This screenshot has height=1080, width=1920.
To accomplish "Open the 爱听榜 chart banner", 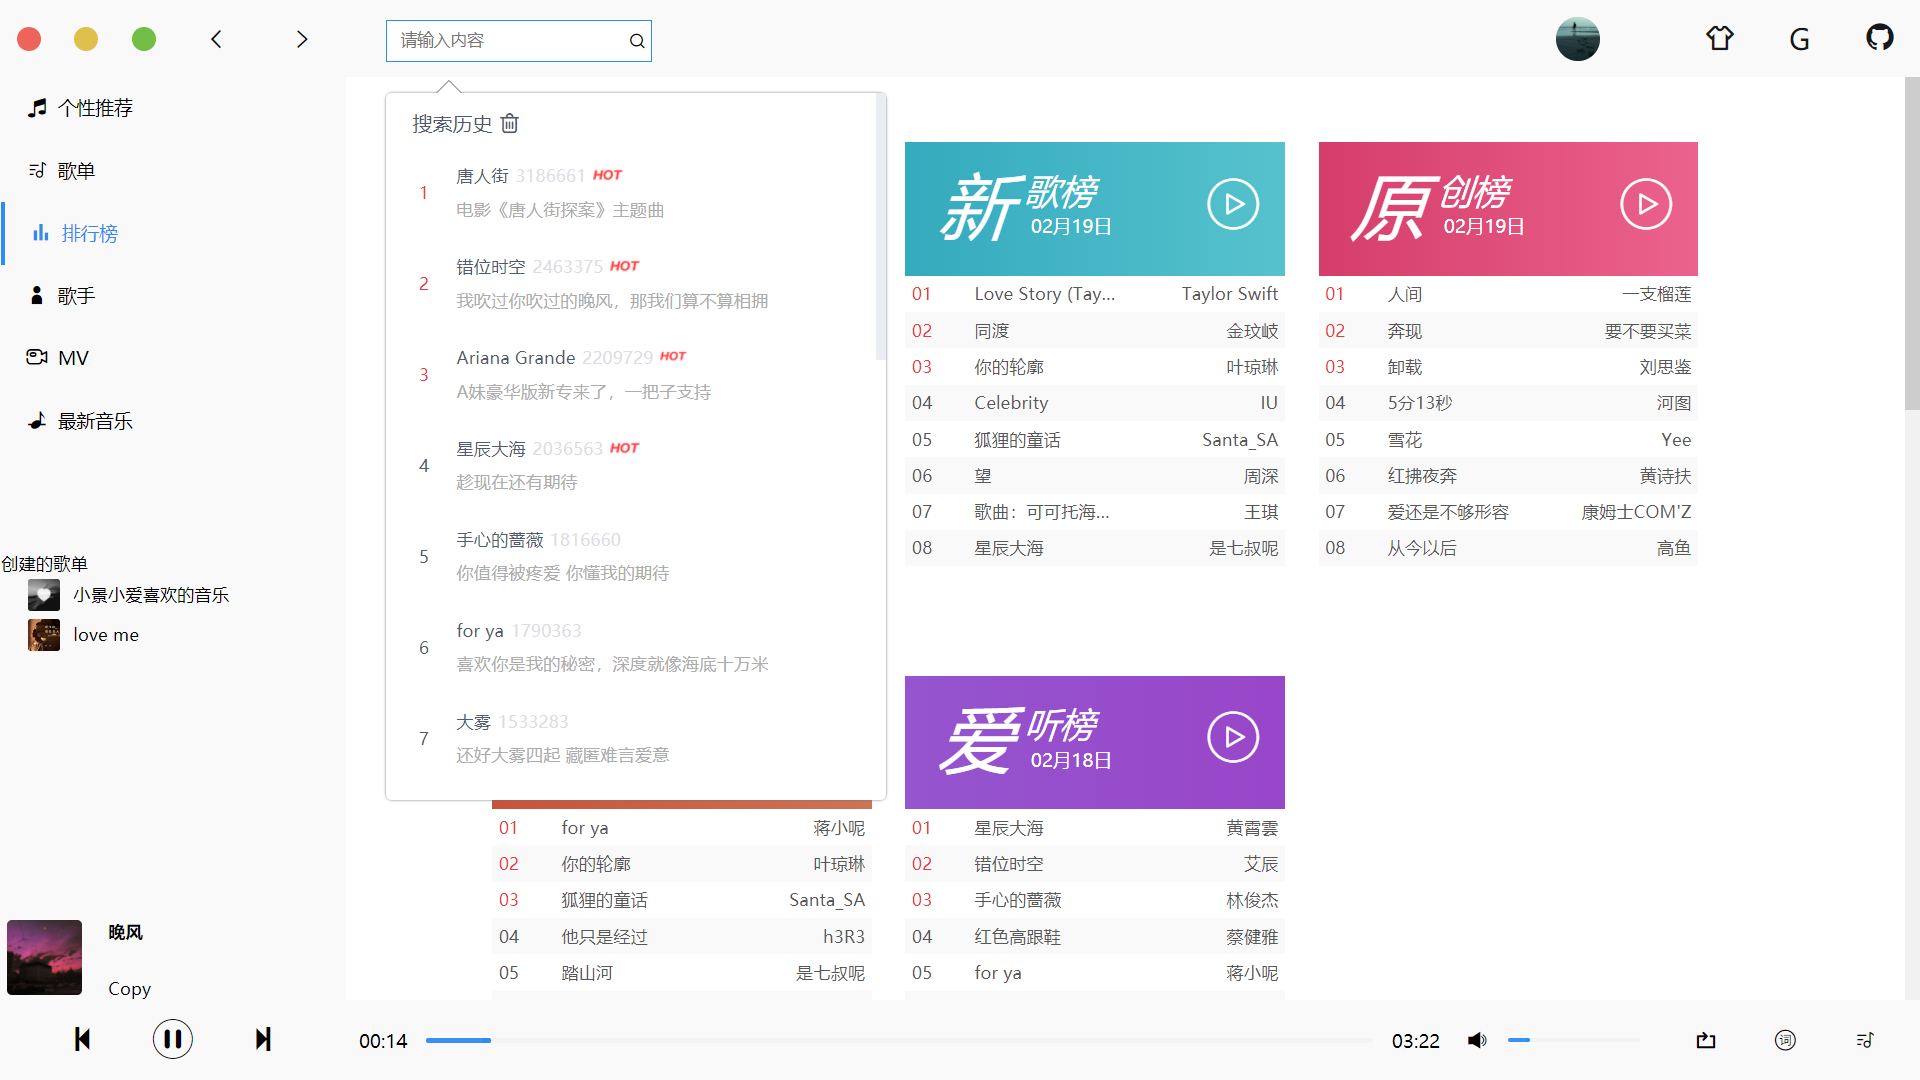I will tap(1095, 742).
